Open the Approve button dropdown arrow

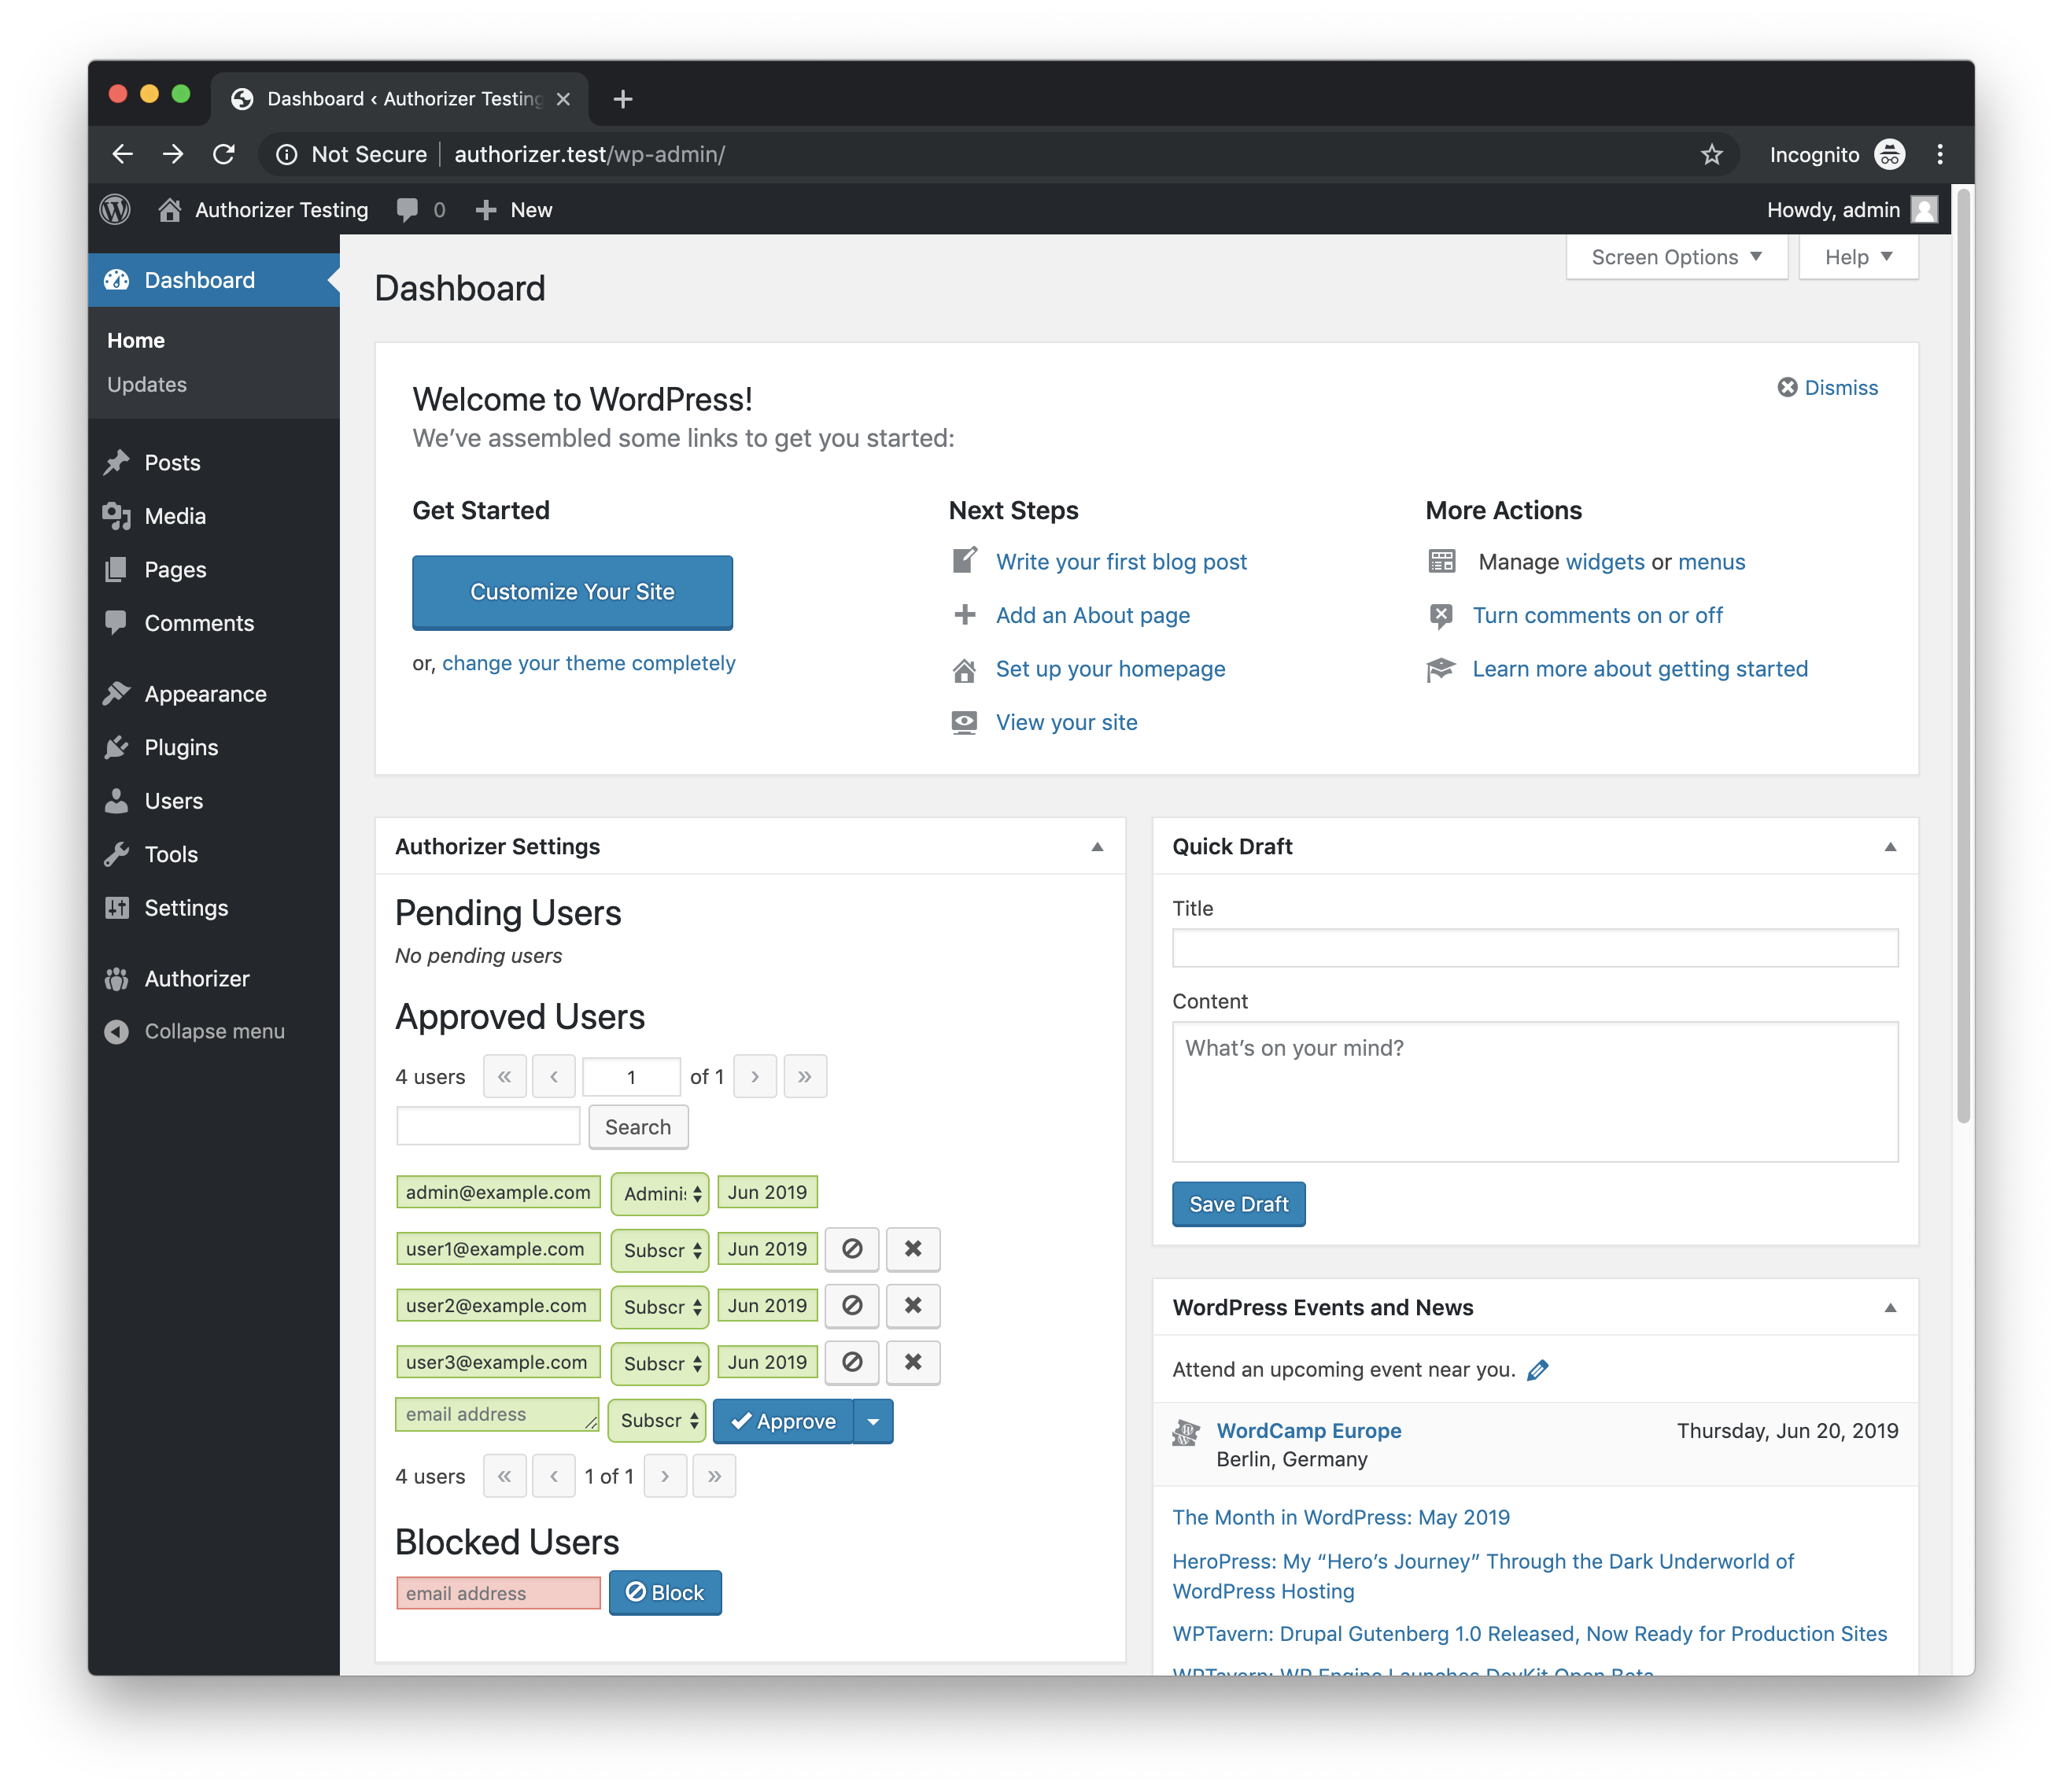(x=873, y=1421)
